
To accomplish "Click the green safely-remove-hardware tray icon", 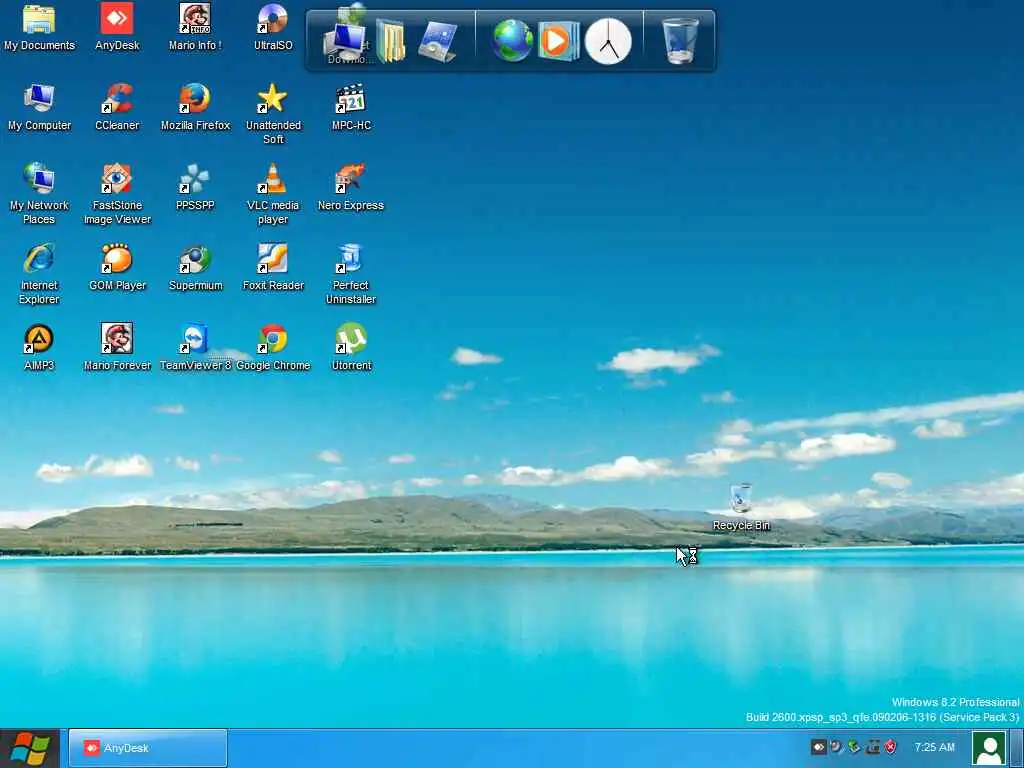I will click(x=854, y=746).
